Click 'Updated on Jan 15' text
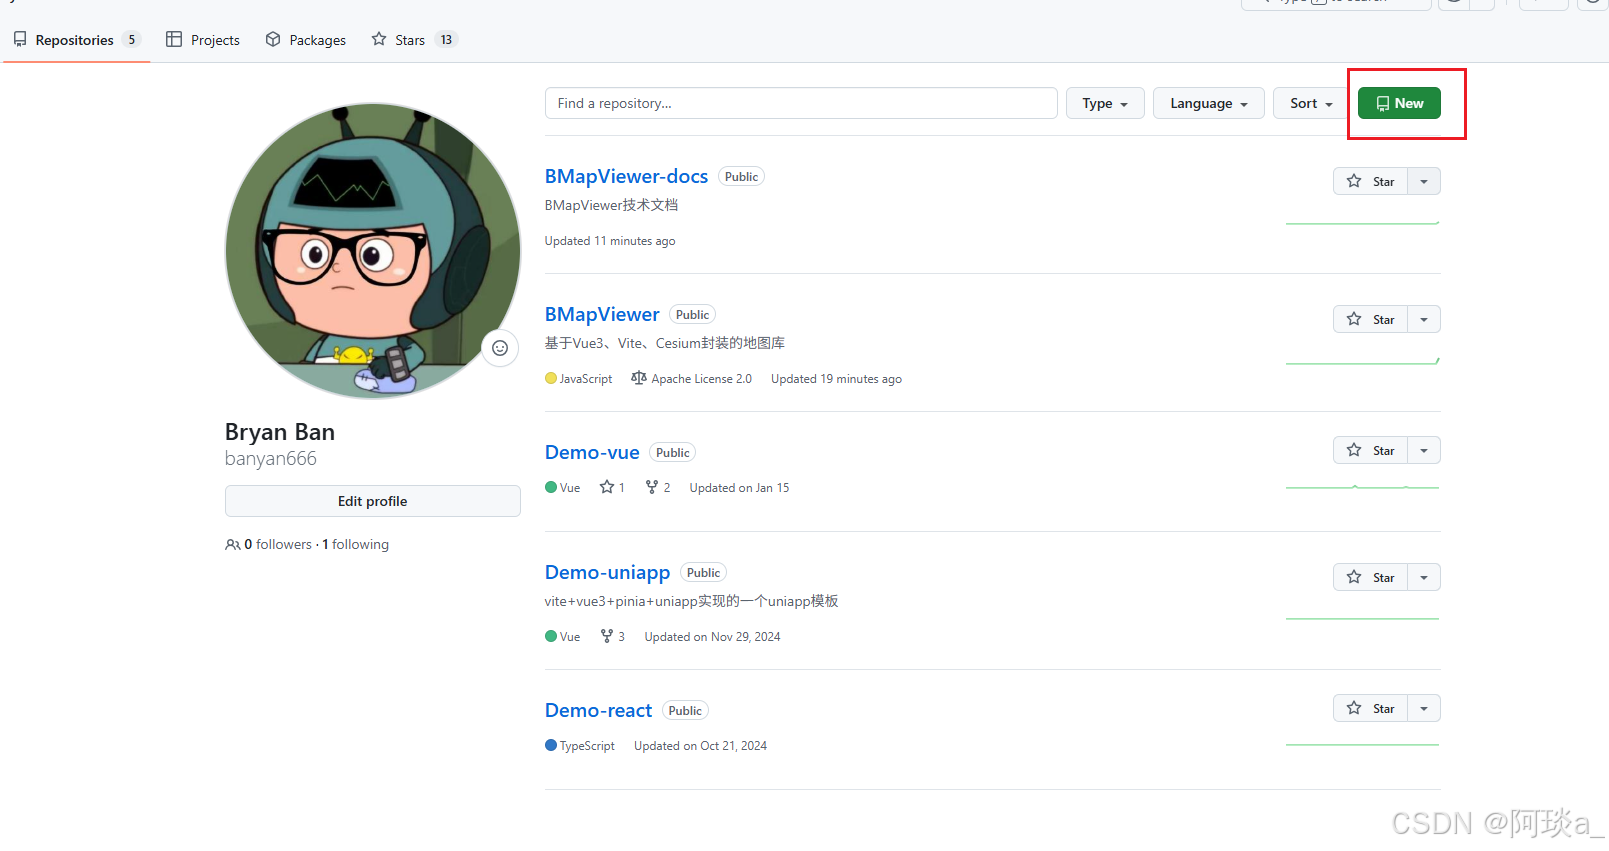The height and width of the screenshot is (851, 1609). click(x=739, y=488)
